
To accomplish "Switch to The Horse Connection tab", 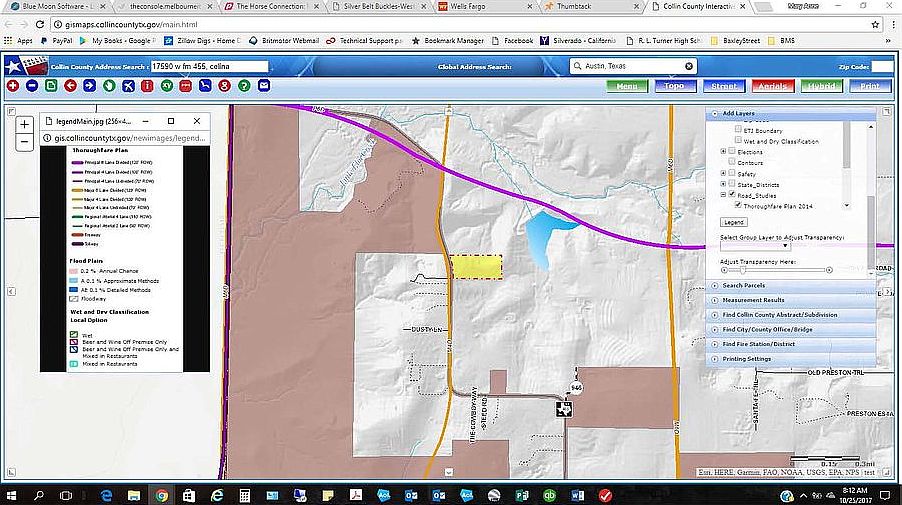I will pyautogui.click(x=271, y=6).
